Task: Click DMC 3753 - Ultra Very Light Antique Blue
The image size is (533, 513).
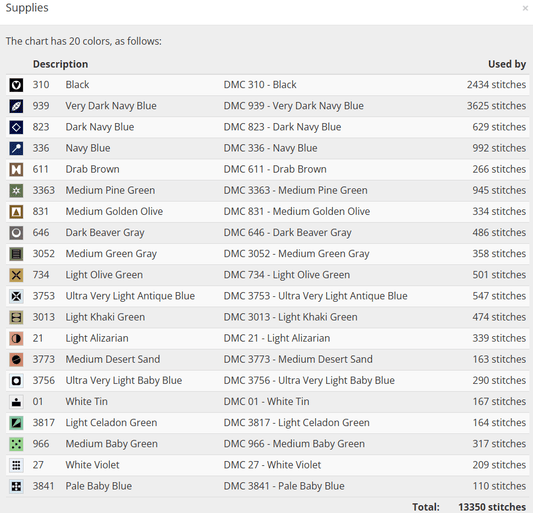Action: click(x=315, y=296)
